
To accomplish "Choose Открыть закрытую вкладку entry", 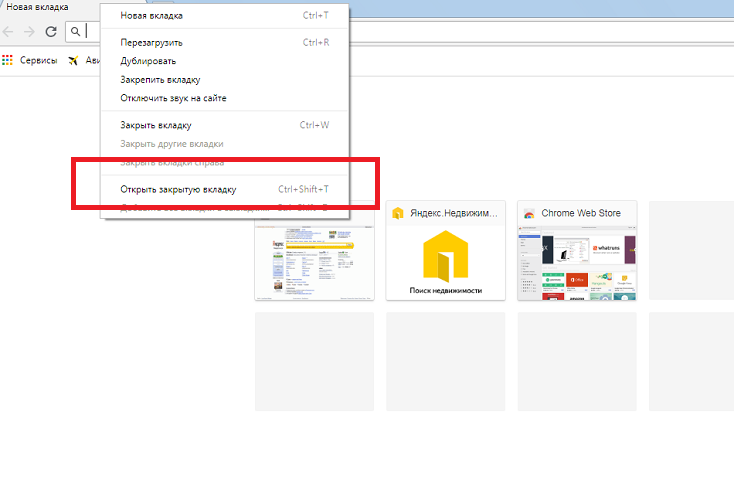I will click(x=225, y=189).
